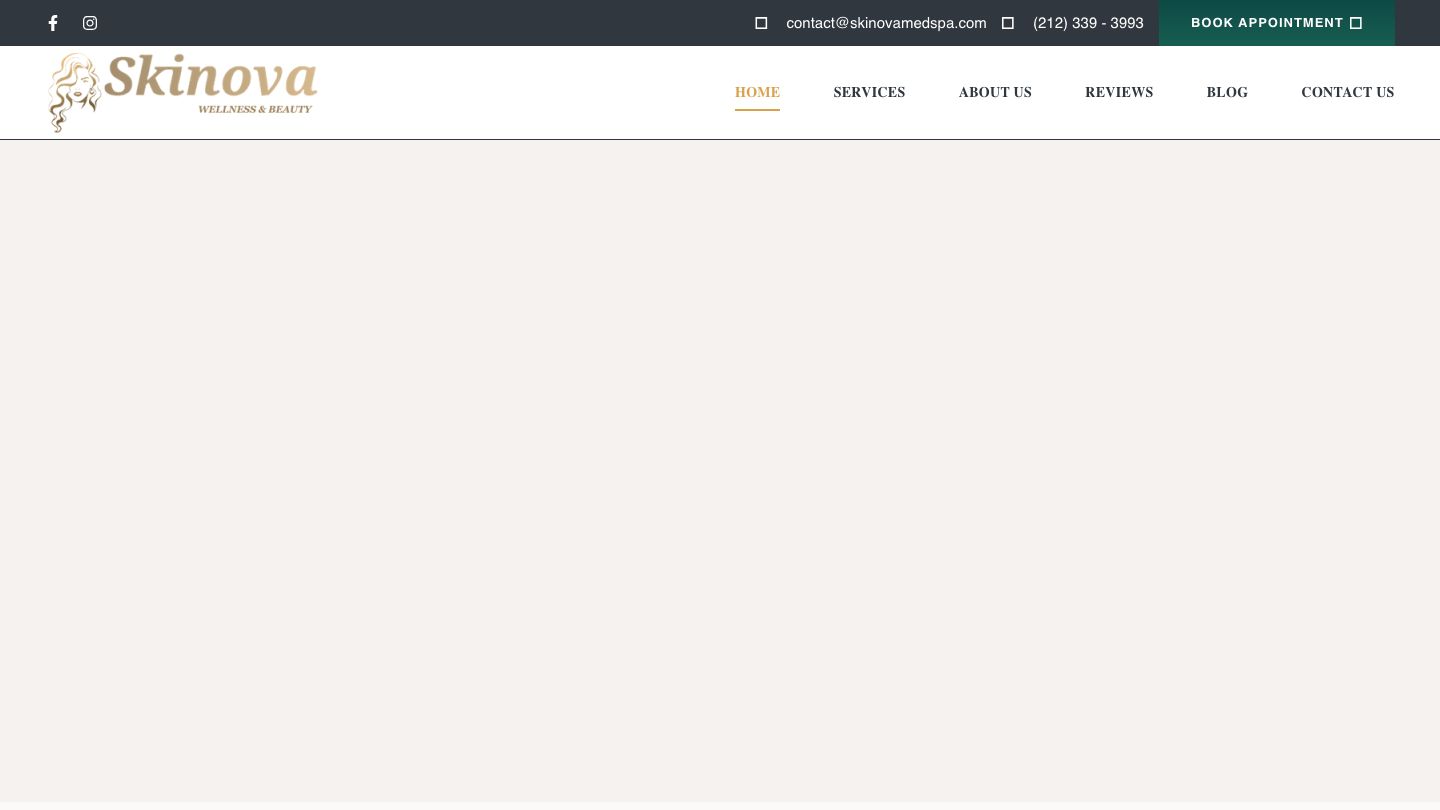Select Contact Us in navigation
The image size is (1440, 810).
(1347, 92)
